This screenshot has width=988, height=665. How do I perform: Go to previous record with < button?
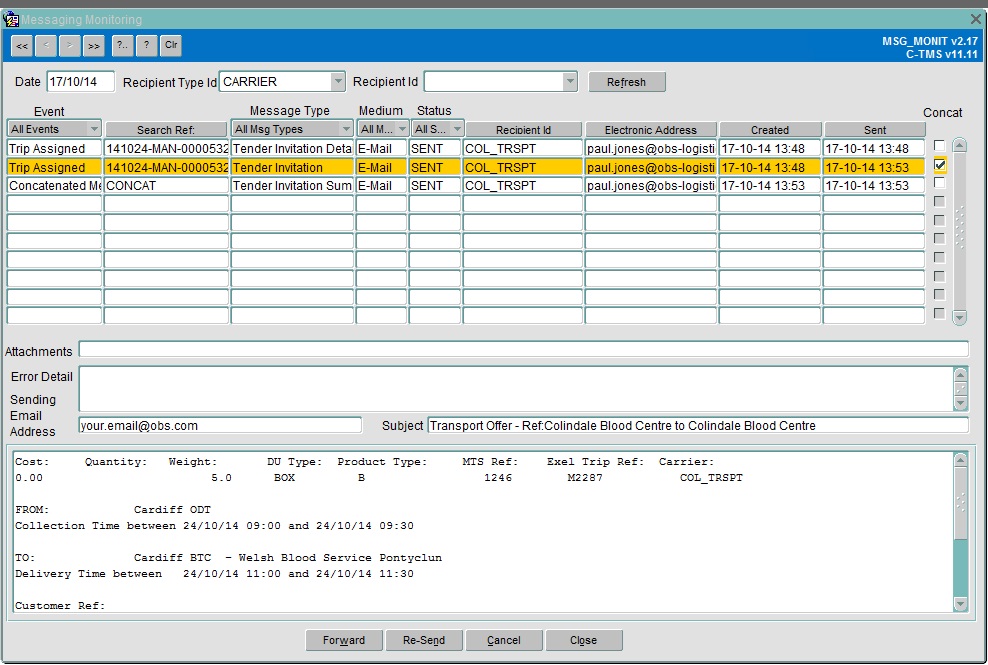(x=46, y=45)
